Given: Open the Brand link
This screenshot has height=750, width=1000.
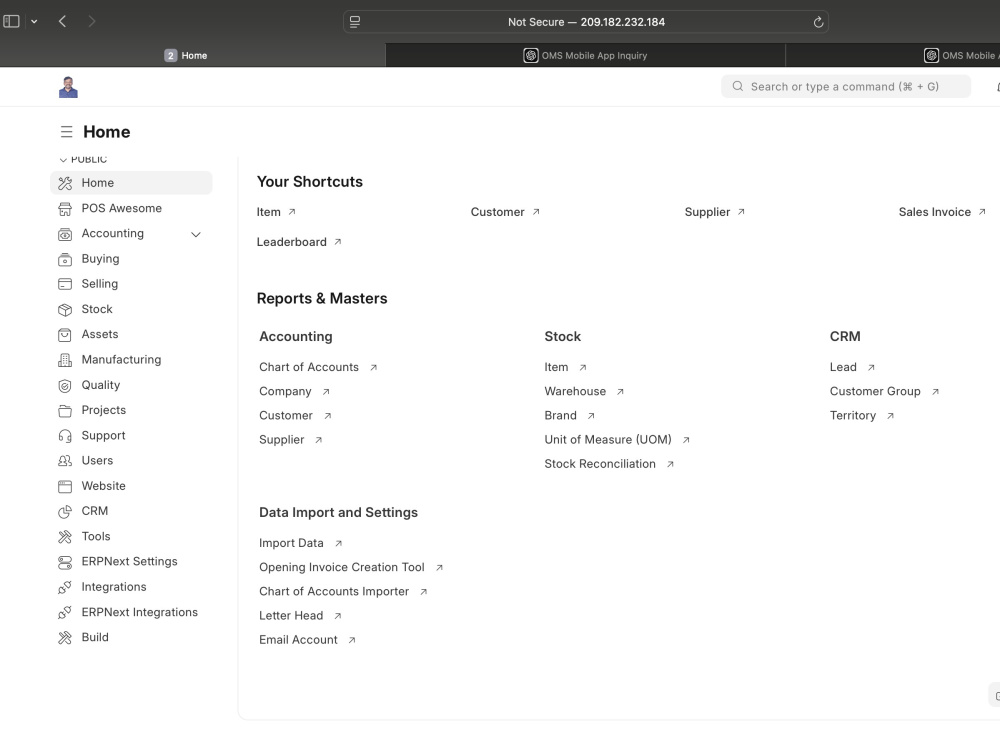Looking at the screenshot, I should point(570,416).
